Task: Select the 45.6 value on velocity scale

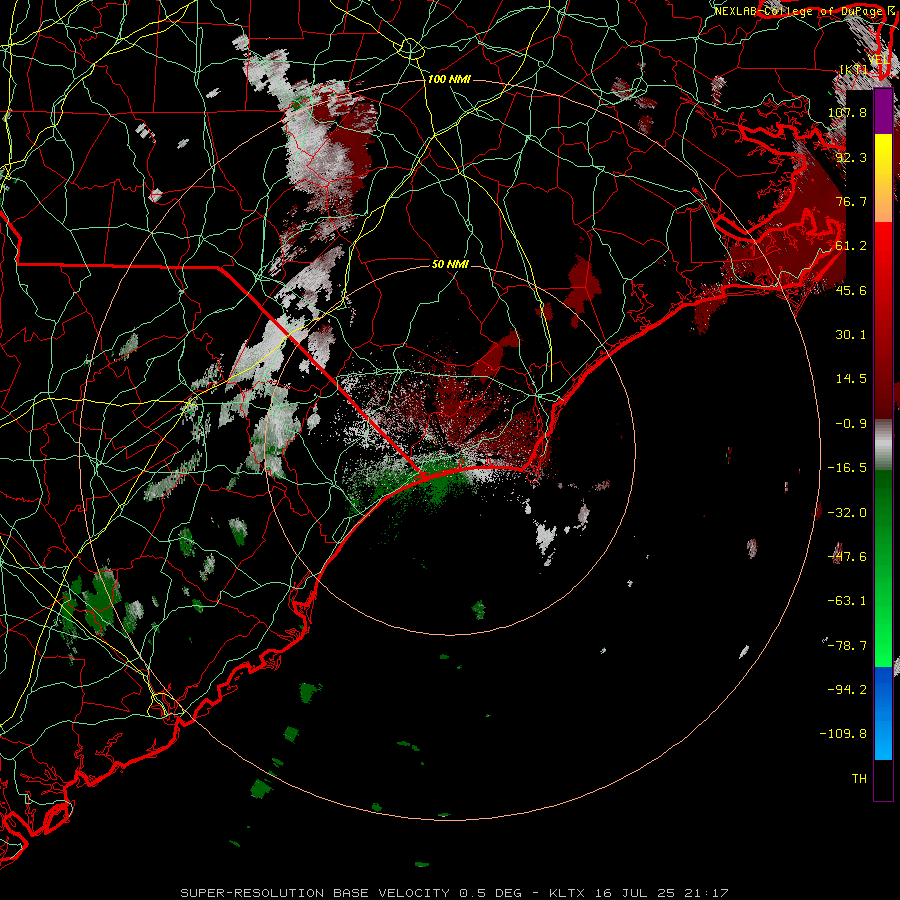Action: pos(851,290)
